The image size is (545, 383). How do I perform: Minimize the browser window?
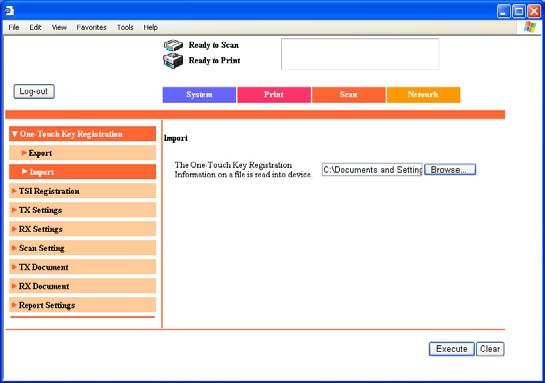coord(503,11)
